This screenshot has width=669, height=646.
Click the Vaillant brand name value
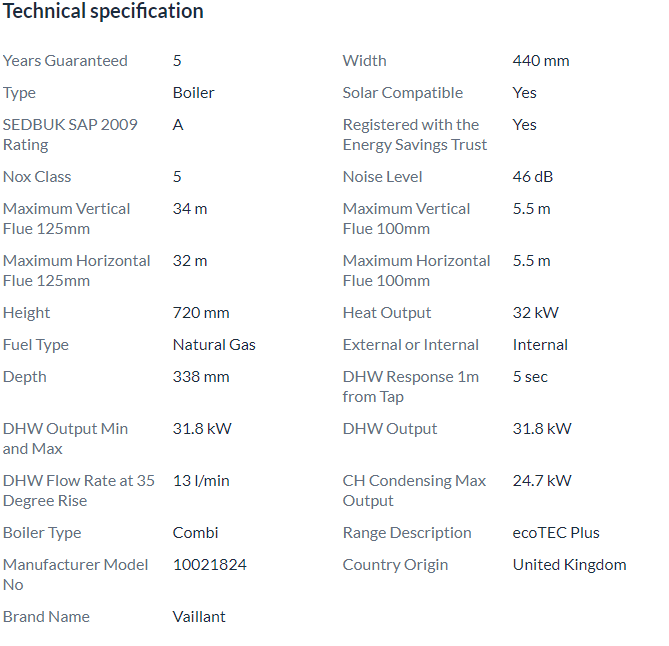point(199,617)
